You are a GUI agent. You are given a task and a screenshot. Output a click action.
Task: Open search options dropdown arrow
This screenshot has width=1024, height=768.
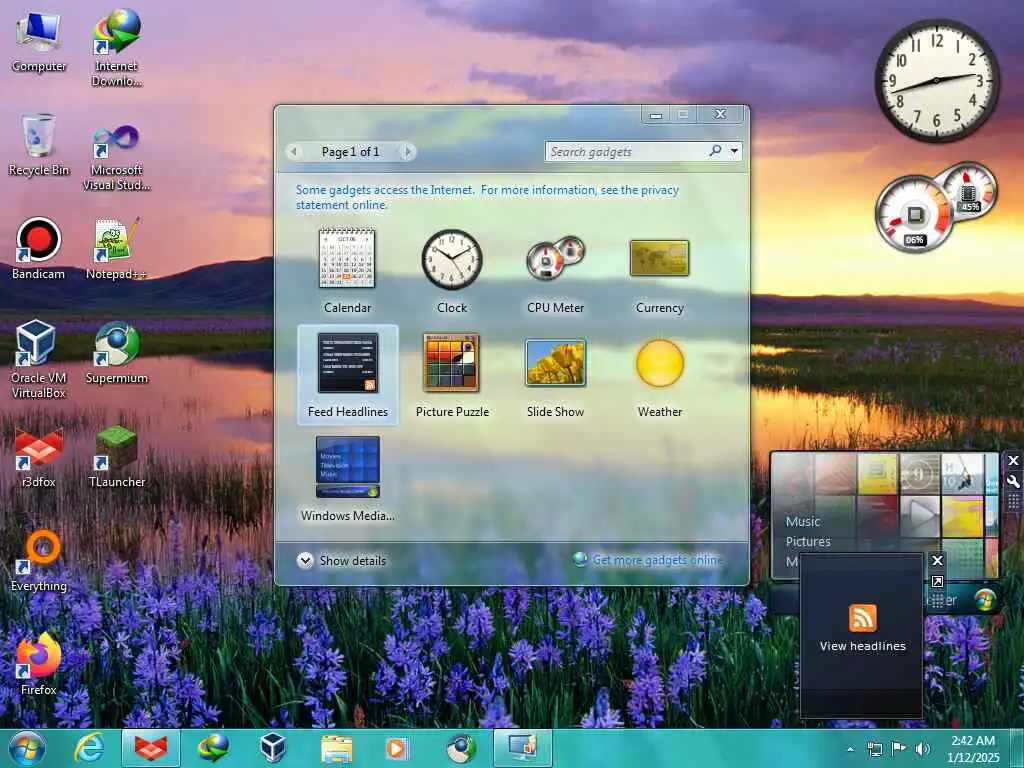tap(734, 152)
